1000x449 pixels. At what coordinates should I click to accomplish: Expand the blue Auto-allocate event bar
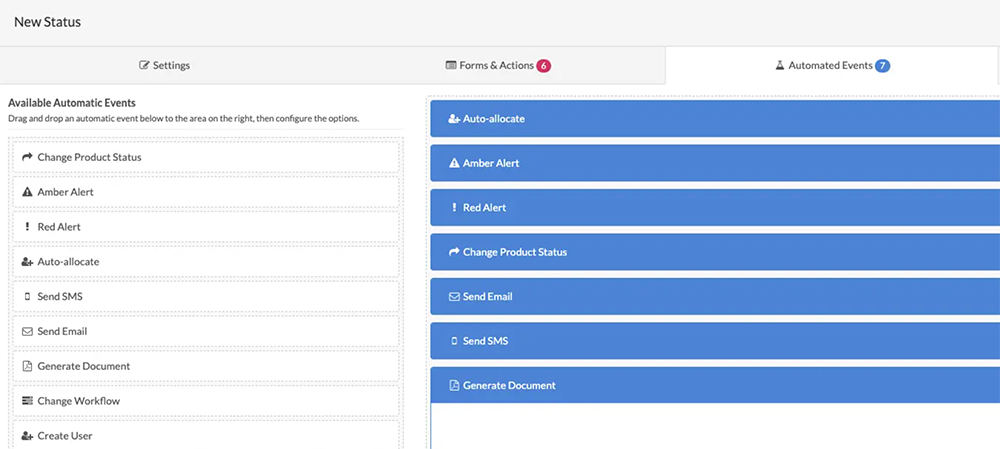pyautogui.click(x=715, y=119)
